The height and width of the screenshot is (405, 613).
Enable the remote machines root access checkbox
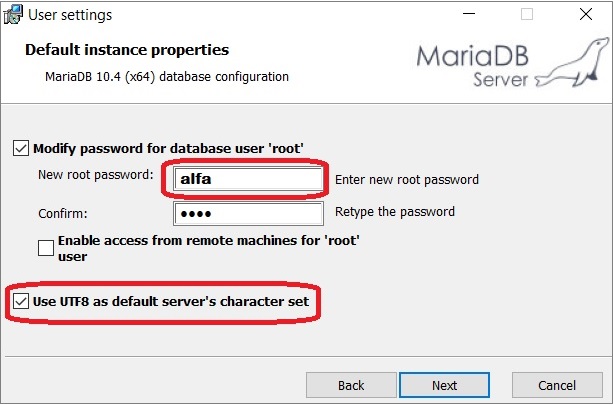pyautogui.click(x=46, y=248)
